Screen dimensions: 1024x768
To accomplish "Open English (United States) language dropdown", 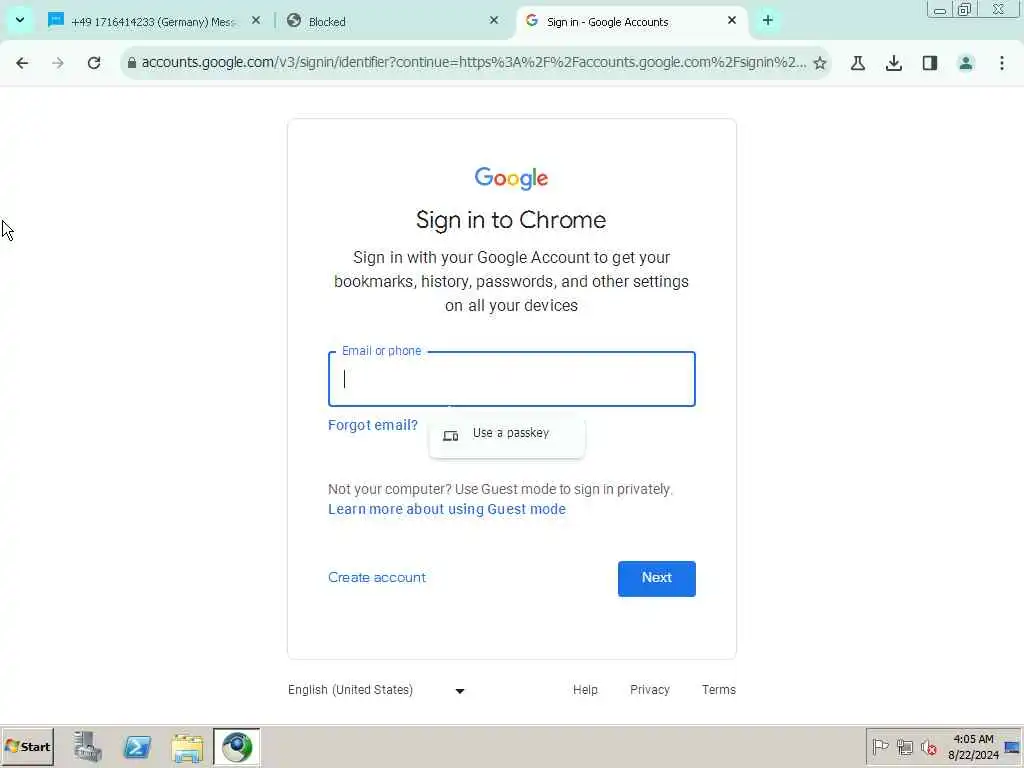I will [376, 690].
